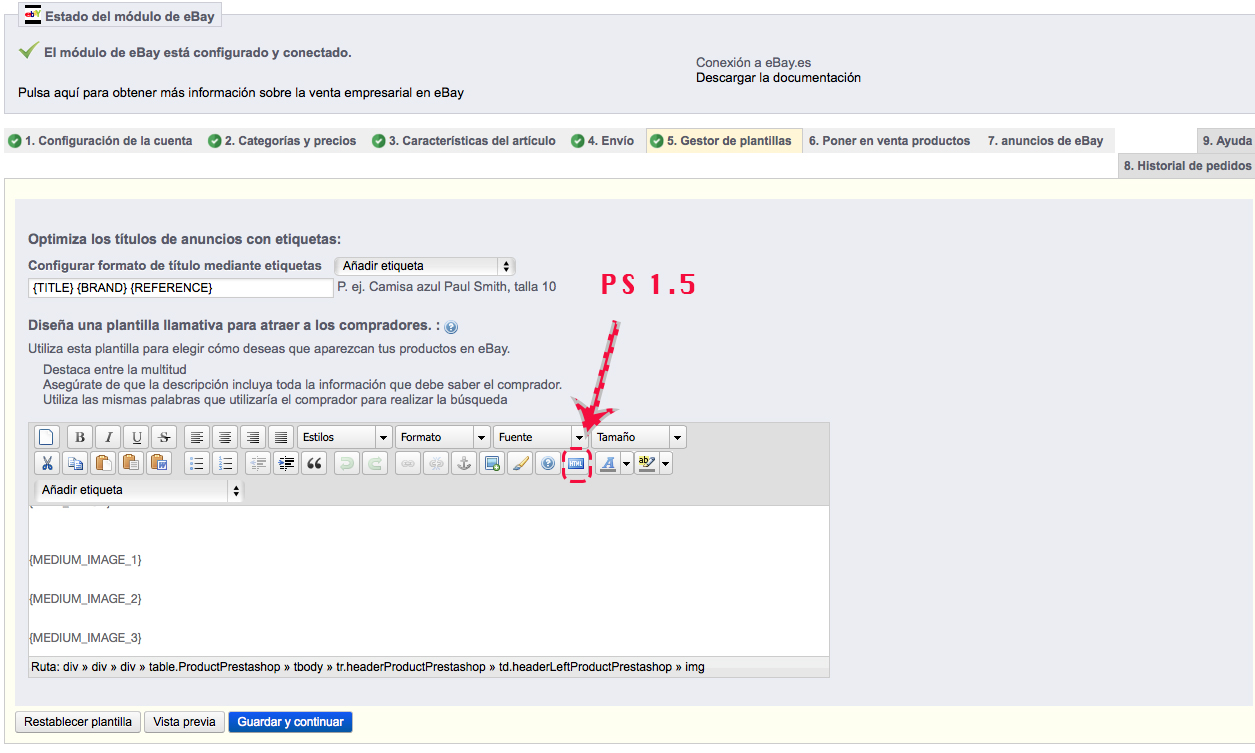1255x753 pixels.
Task: Open tab 1. Configuración de la cuenta
Action: 100,141
